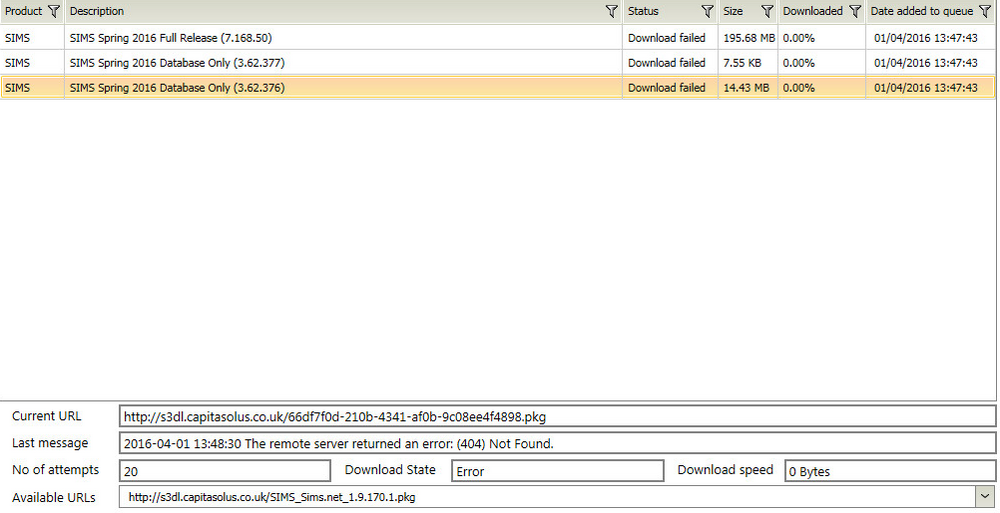
Task: Click Download failed status for Full Release row
Action: [x=670, y=38]
